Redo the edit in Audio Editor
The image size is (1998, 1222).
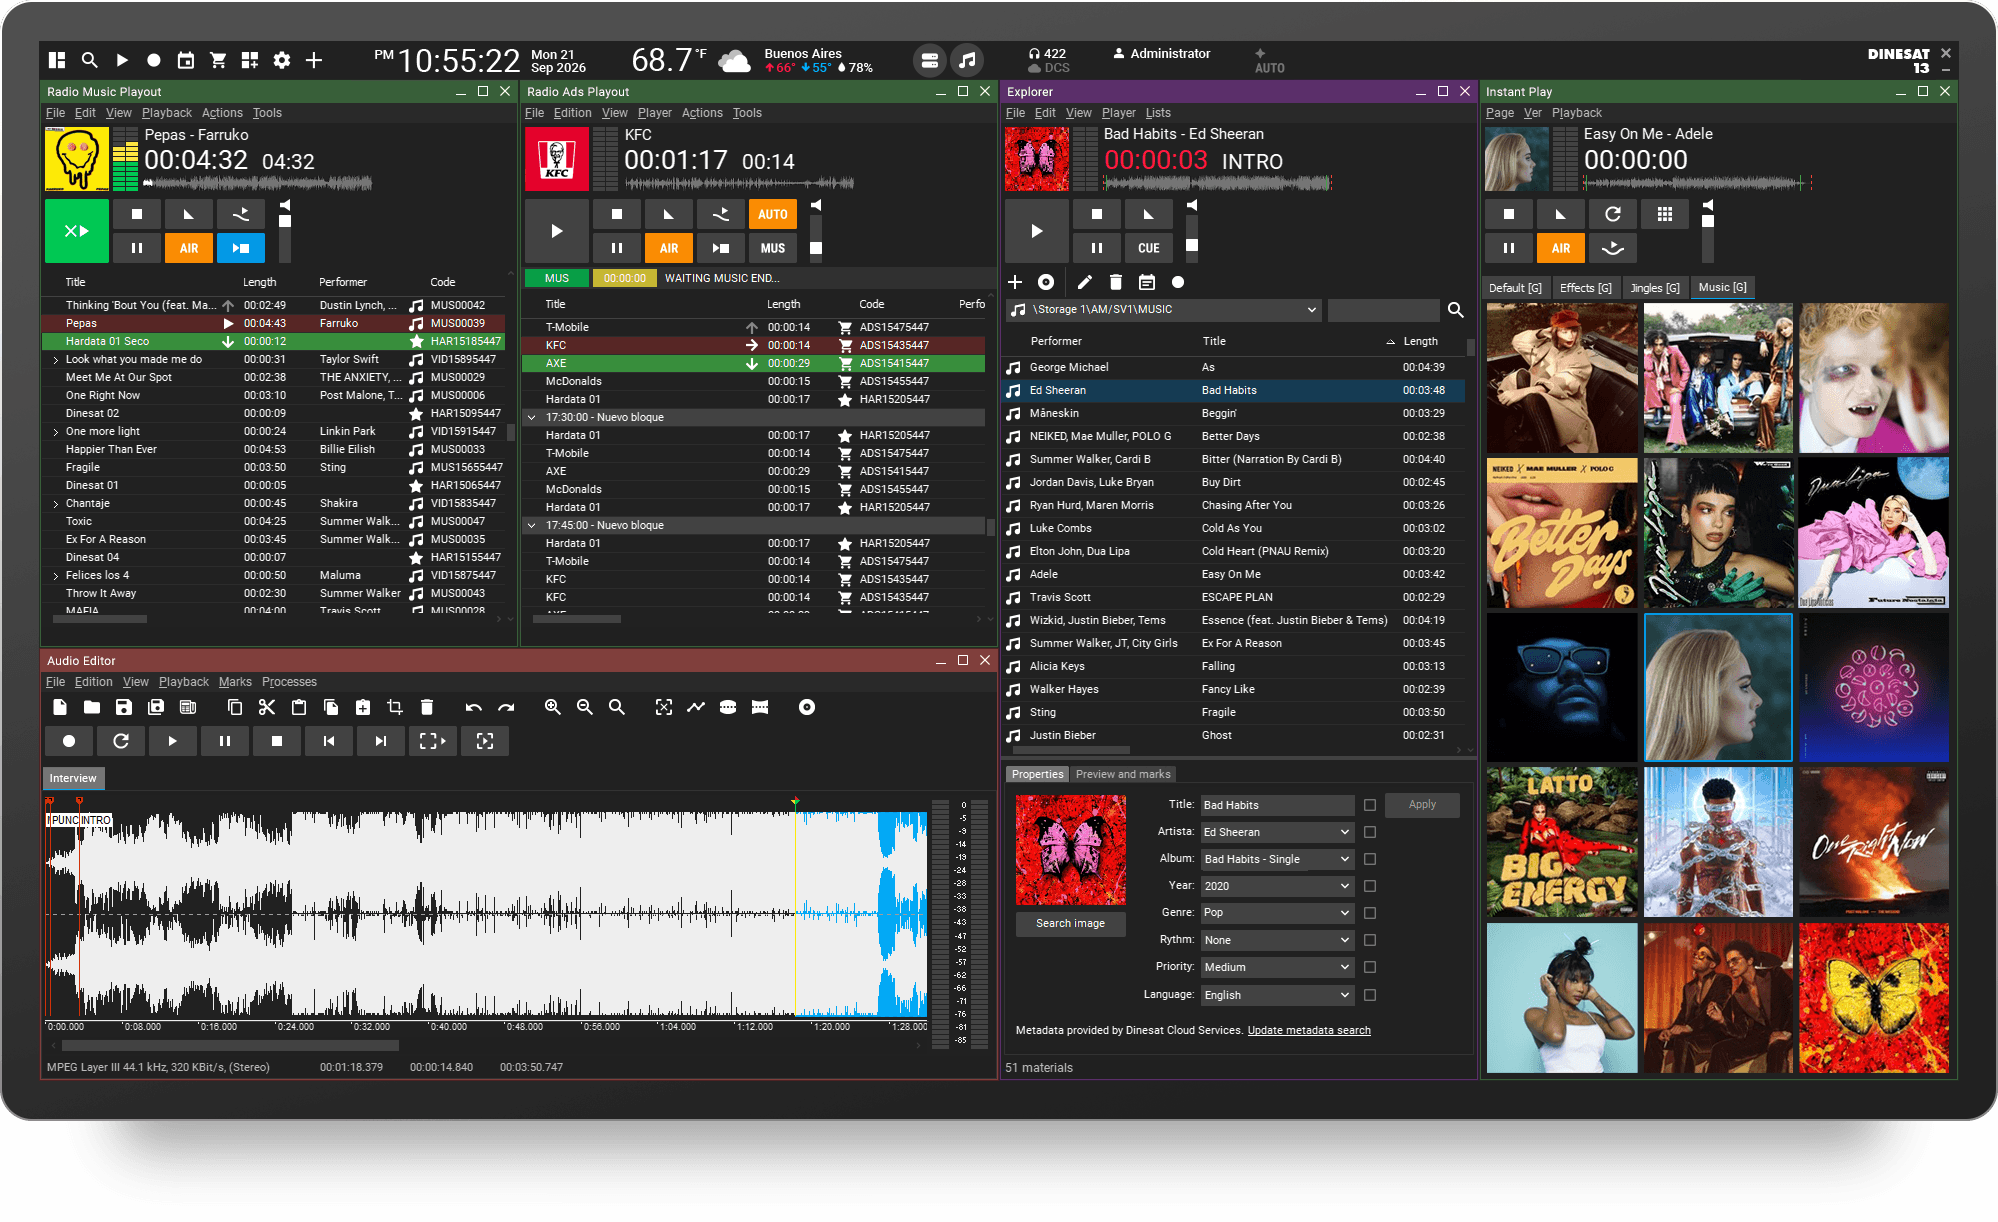506,707
